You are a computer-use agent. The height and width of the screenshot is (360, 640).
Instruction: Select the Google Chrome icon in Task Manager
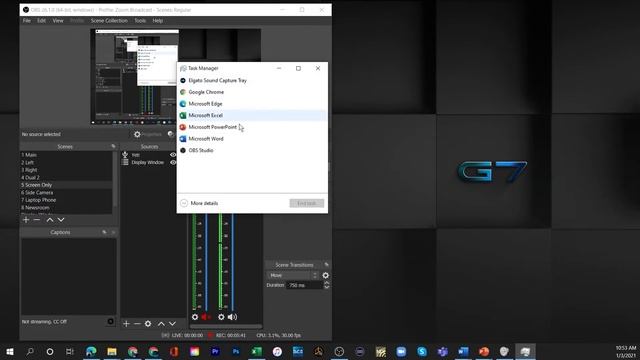click(x=183, y=92)
